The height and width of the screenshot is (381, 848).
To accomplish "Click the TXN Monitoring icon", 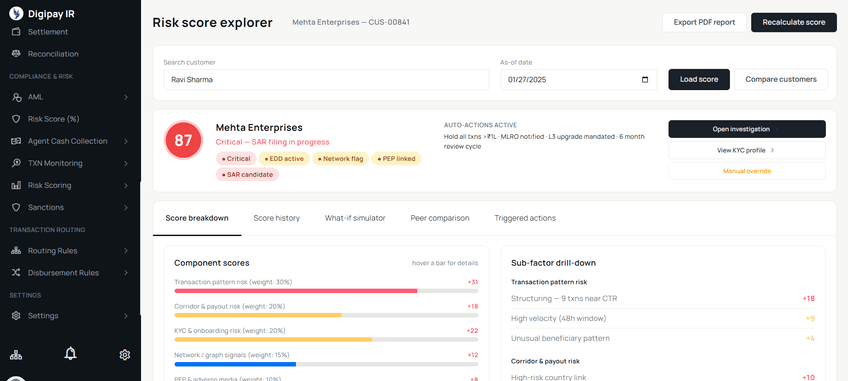I will (16, 163).
